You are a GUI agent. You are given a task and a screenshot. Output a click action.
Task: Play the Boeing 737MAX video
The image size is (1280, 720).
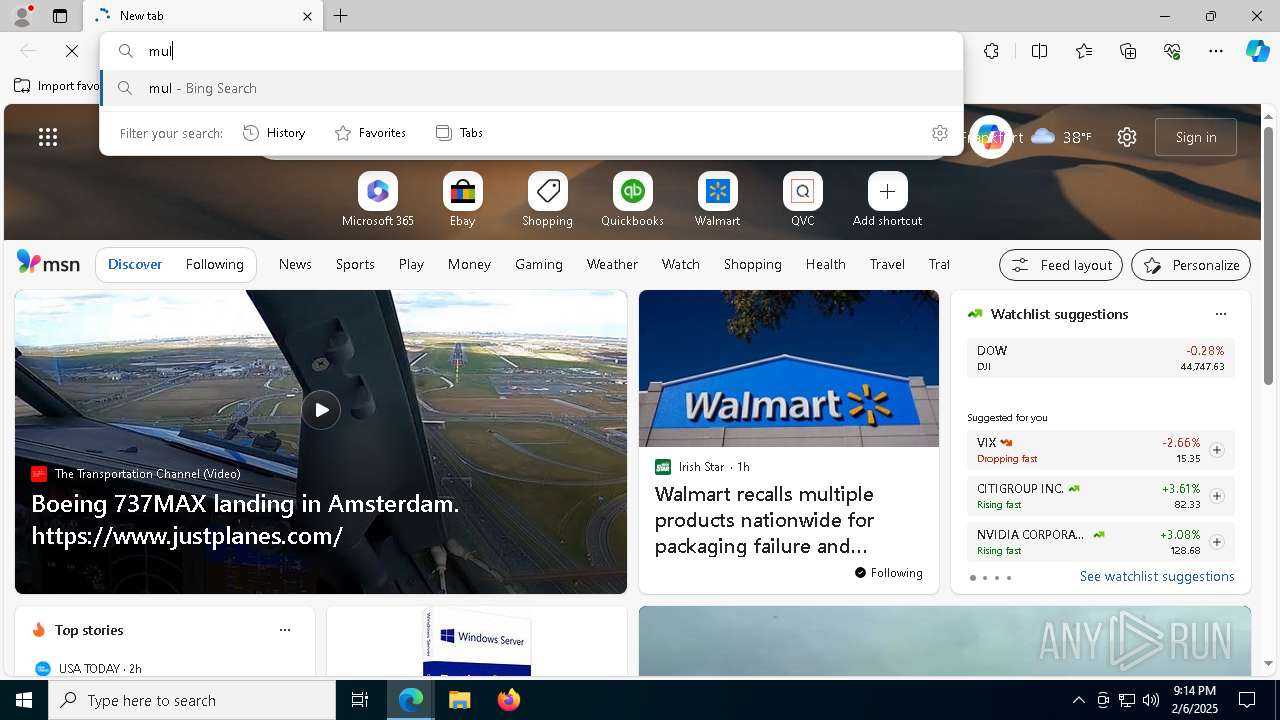click(321, 410)
